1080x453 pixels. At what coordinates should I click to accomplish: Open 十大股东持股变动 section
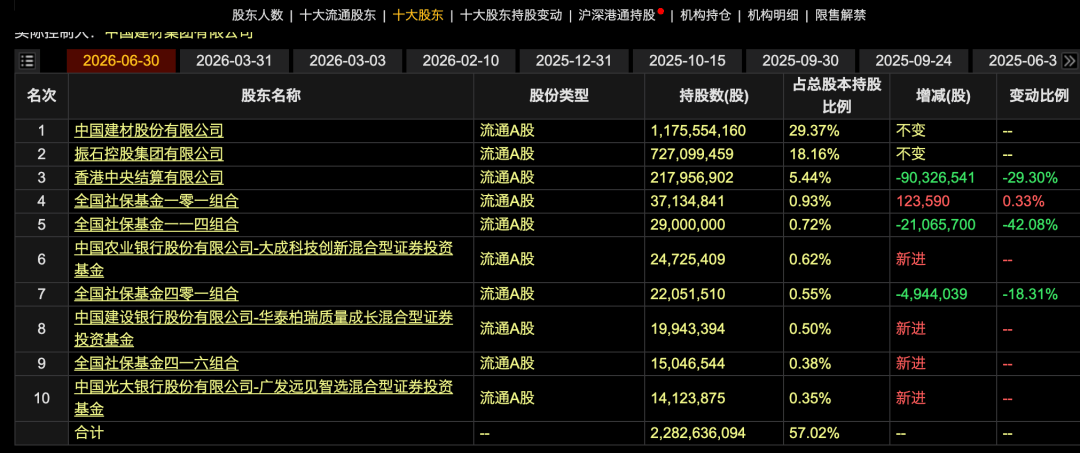(x=511, y=15)
